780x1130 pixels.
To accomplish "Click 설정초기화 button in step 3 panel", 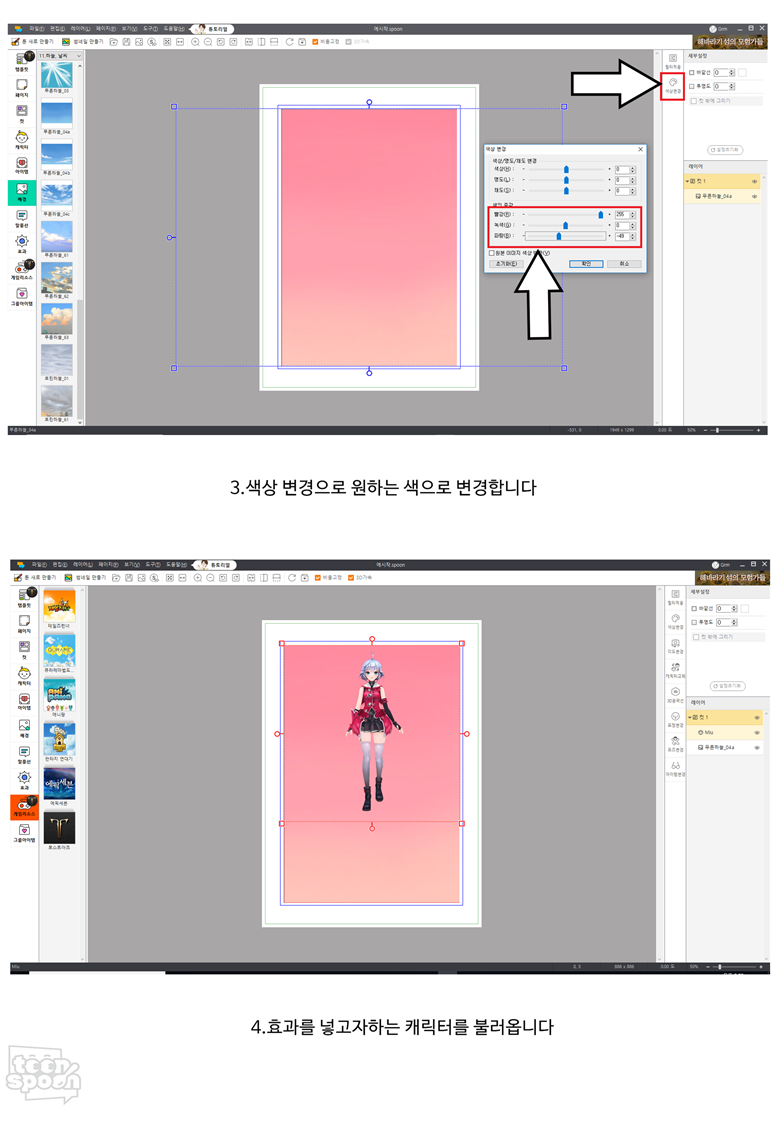I will (724, 150).
